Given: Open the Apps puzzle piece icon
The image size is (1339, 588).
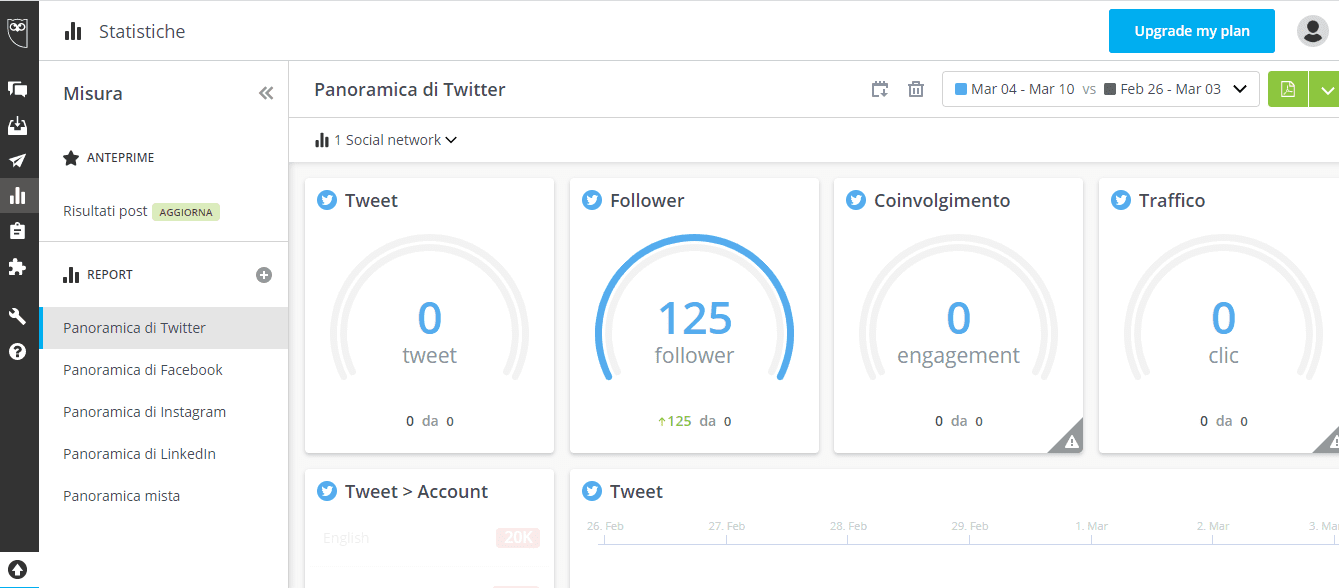Looking at the screenshot, I should point(17,267).
